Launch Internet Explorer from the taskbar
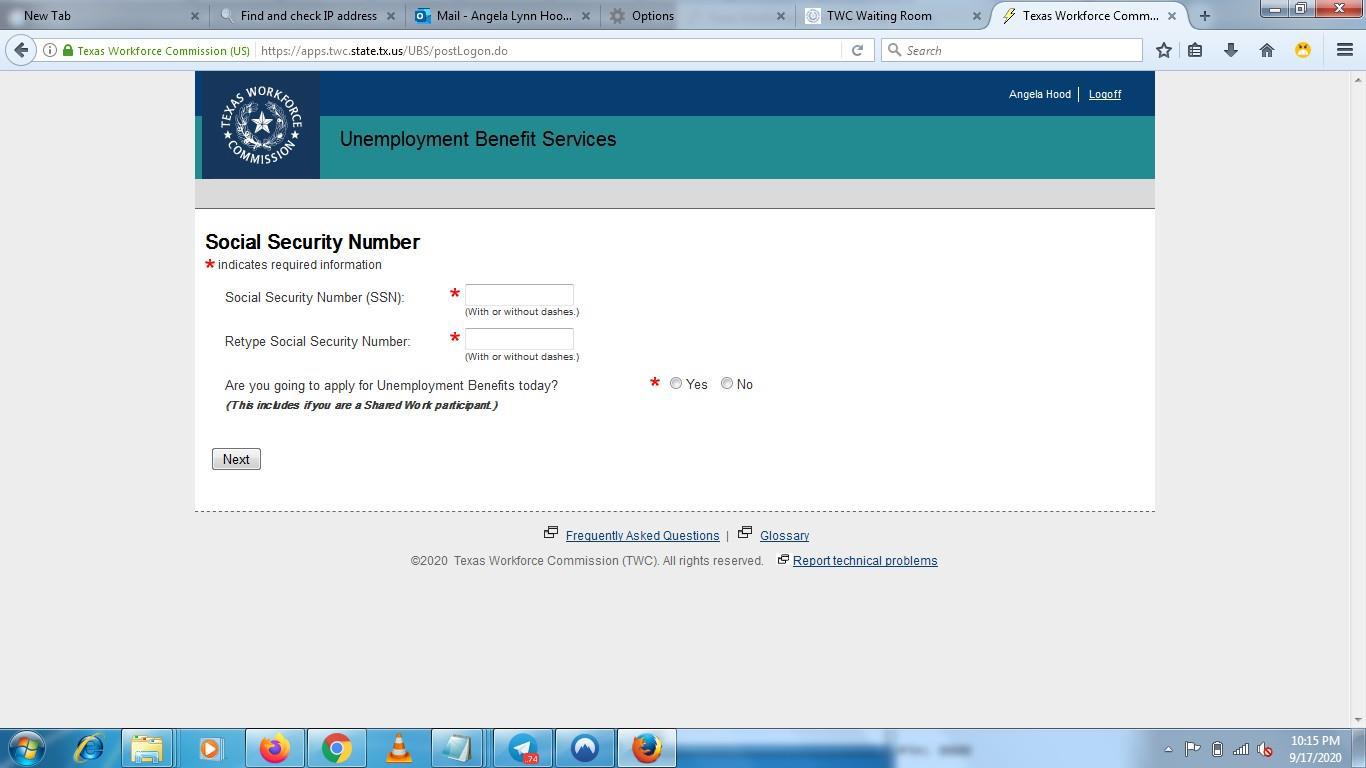Viewport: 1366px width, 768px height. click(x=89, y=748)
